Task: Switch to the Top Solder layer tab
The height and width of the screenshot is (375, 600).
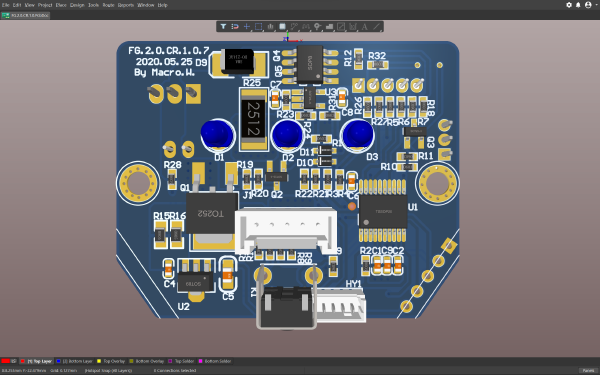Action: 181,361
